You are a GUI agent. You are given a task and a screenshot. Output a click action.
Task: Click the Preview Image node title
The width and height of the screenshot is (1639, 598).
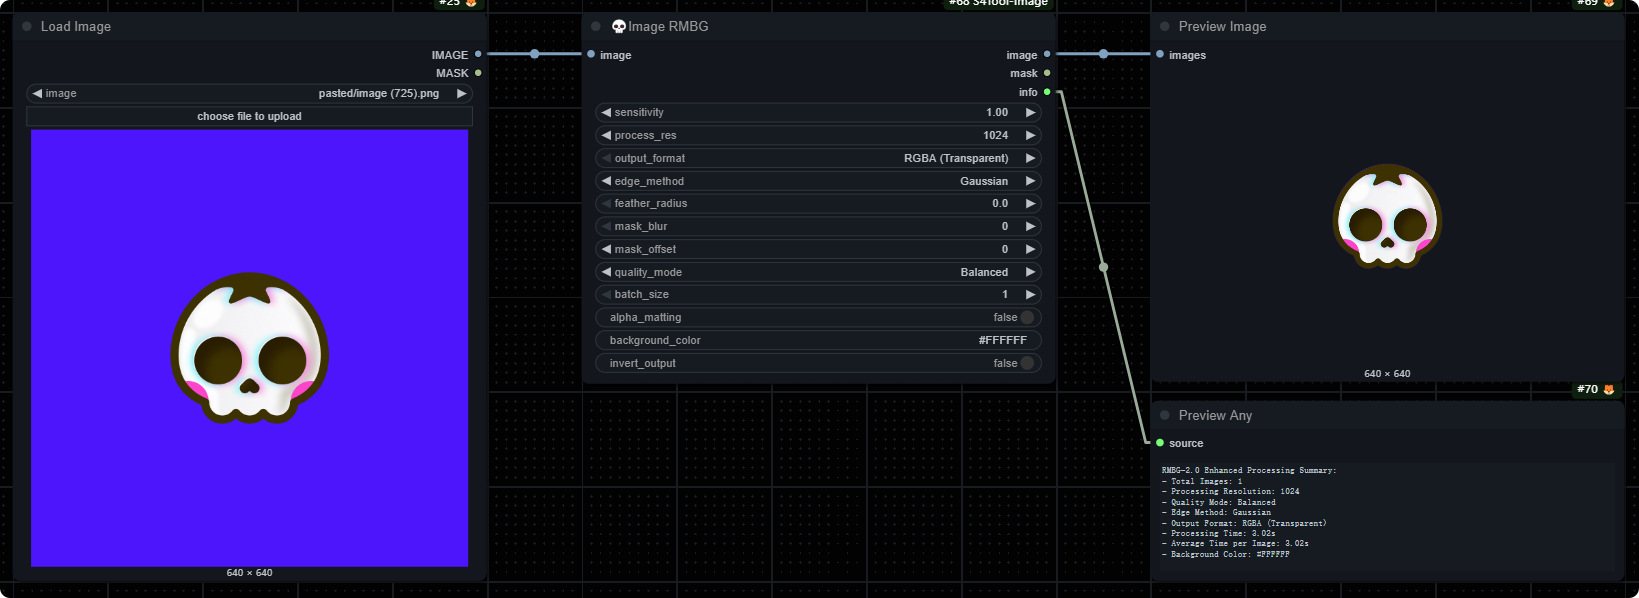pyautogui.click(x=1222, y=27)
